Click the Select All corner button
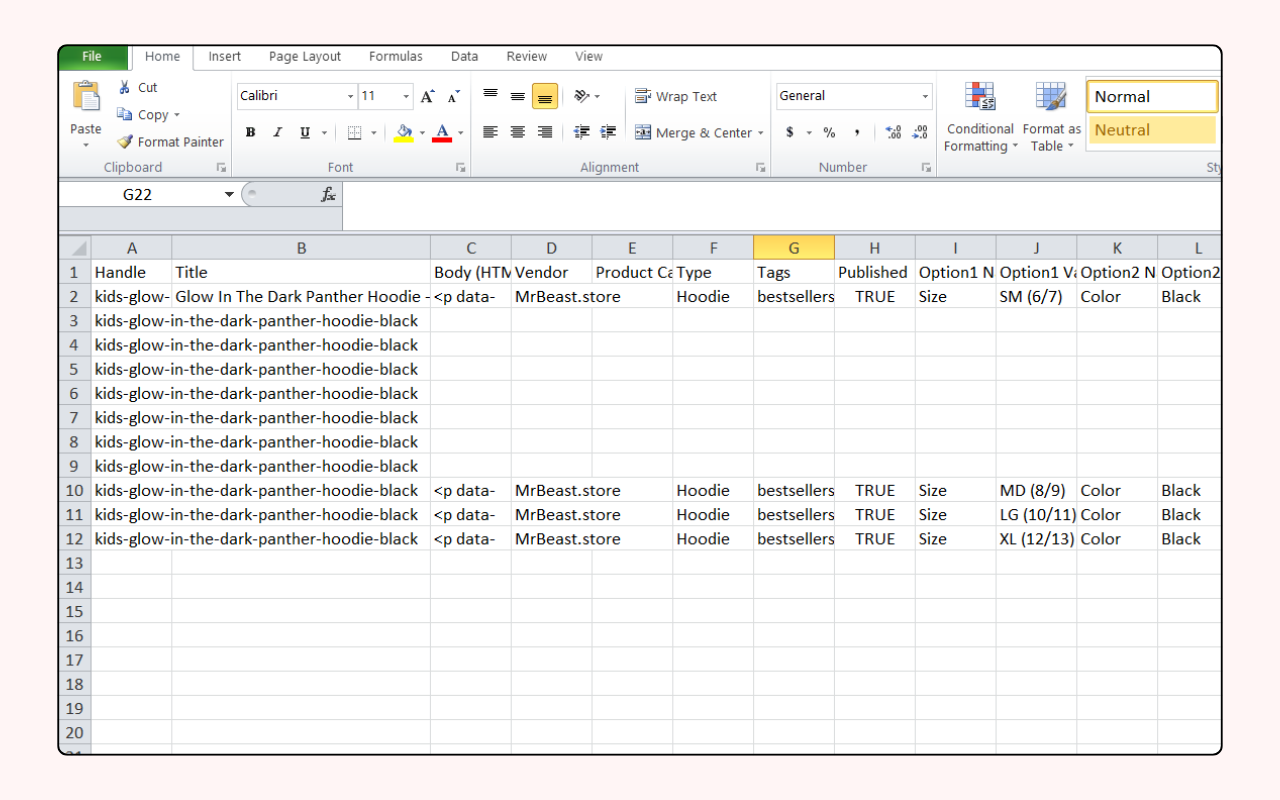1280x800 pixels. click(75, 248)
